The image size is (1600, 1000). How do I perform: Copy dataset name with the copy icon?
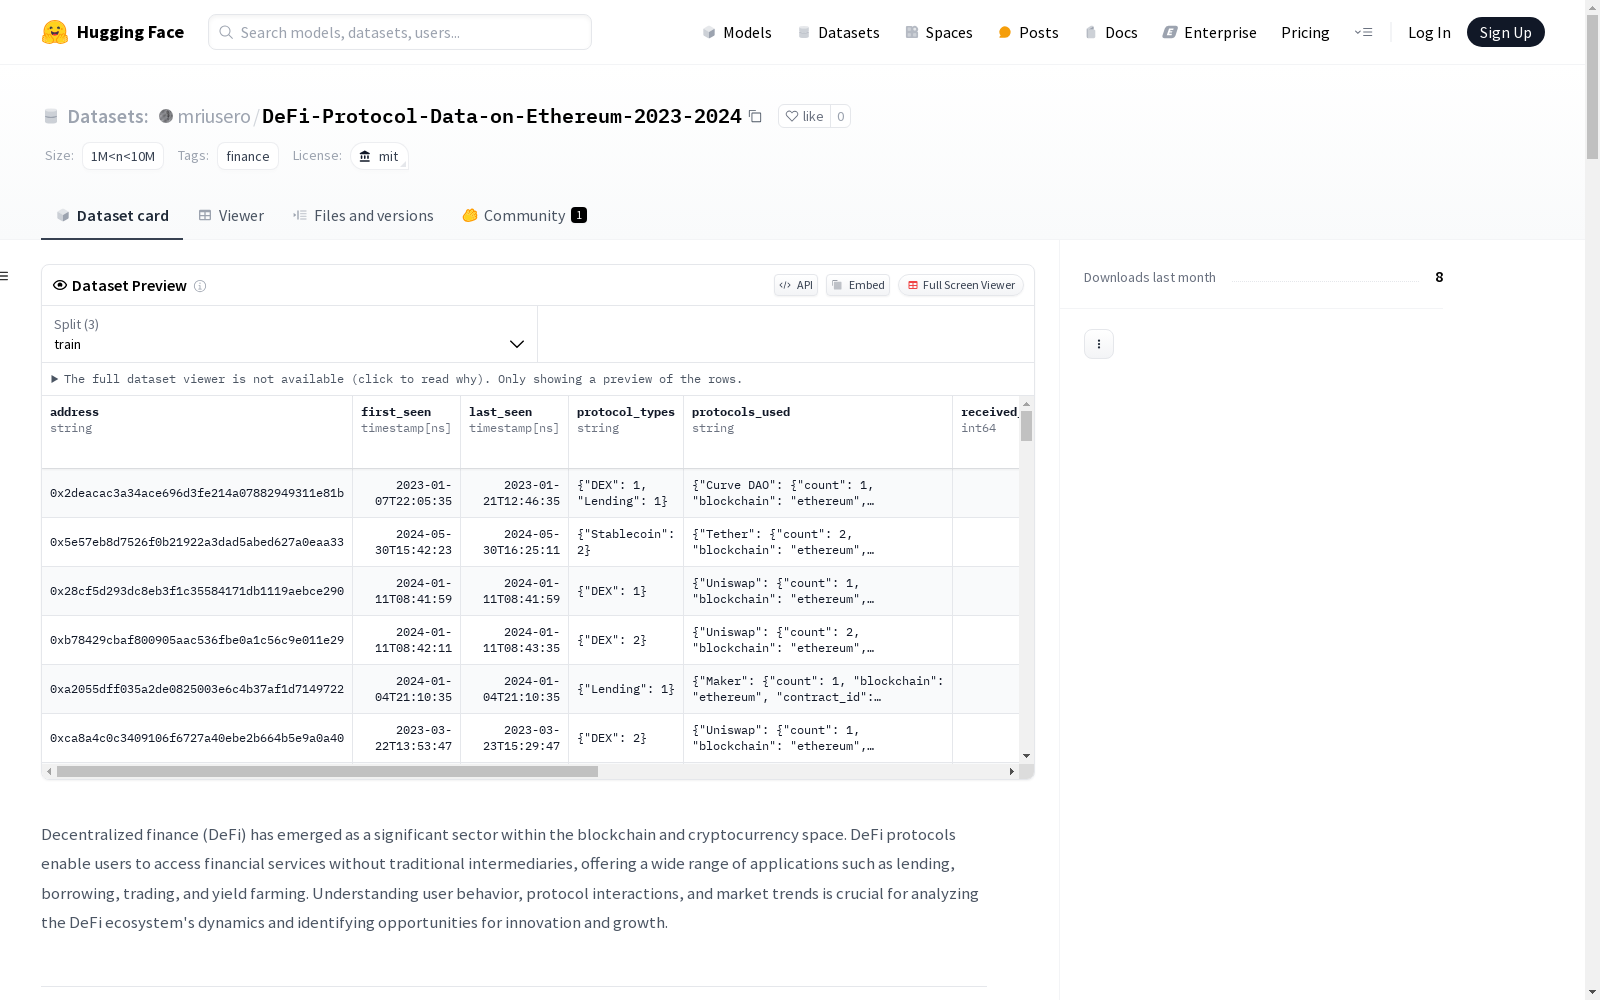click(x=756, y=117)
